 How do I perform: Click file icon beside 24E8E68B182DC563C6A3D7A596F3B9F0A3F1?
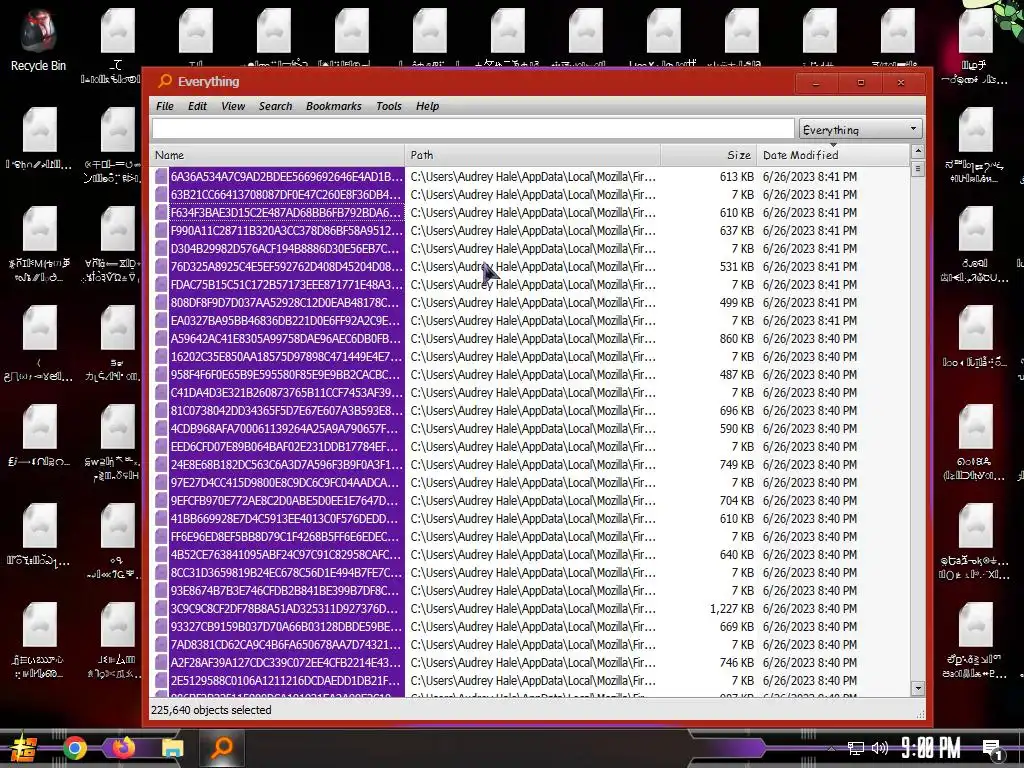[161, 464]
